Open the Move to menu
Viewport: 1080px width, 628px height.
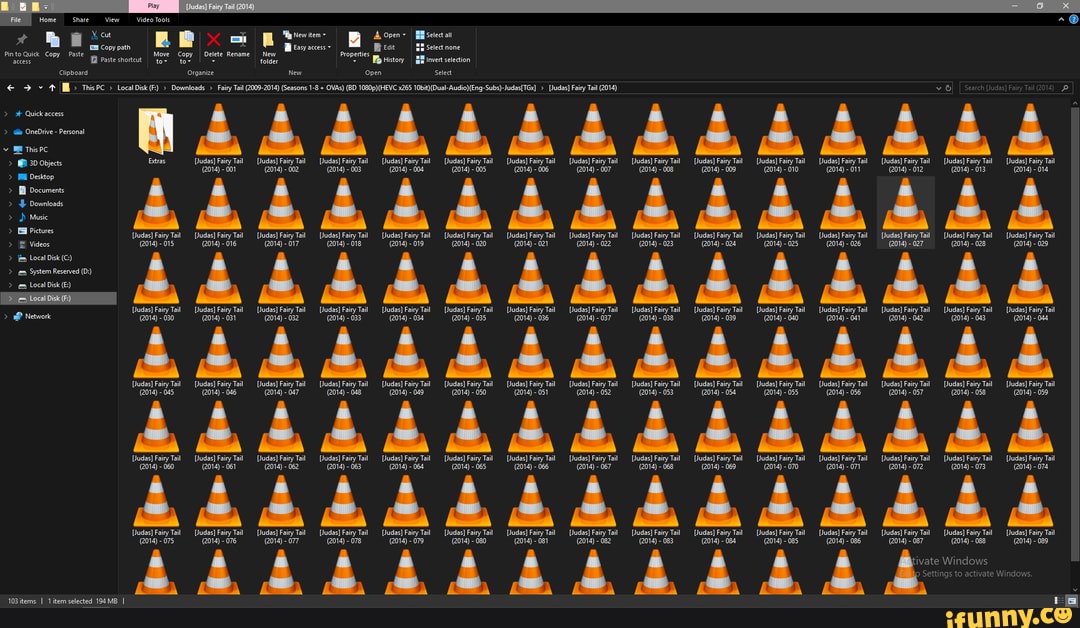pyautogui.click(x=161, y=48)
